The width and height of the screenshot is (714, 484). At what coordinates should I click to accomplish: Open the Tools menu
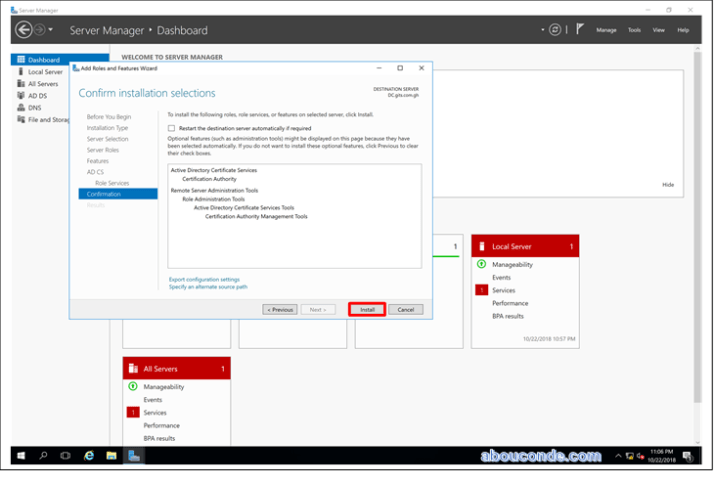tap(634, 30)
